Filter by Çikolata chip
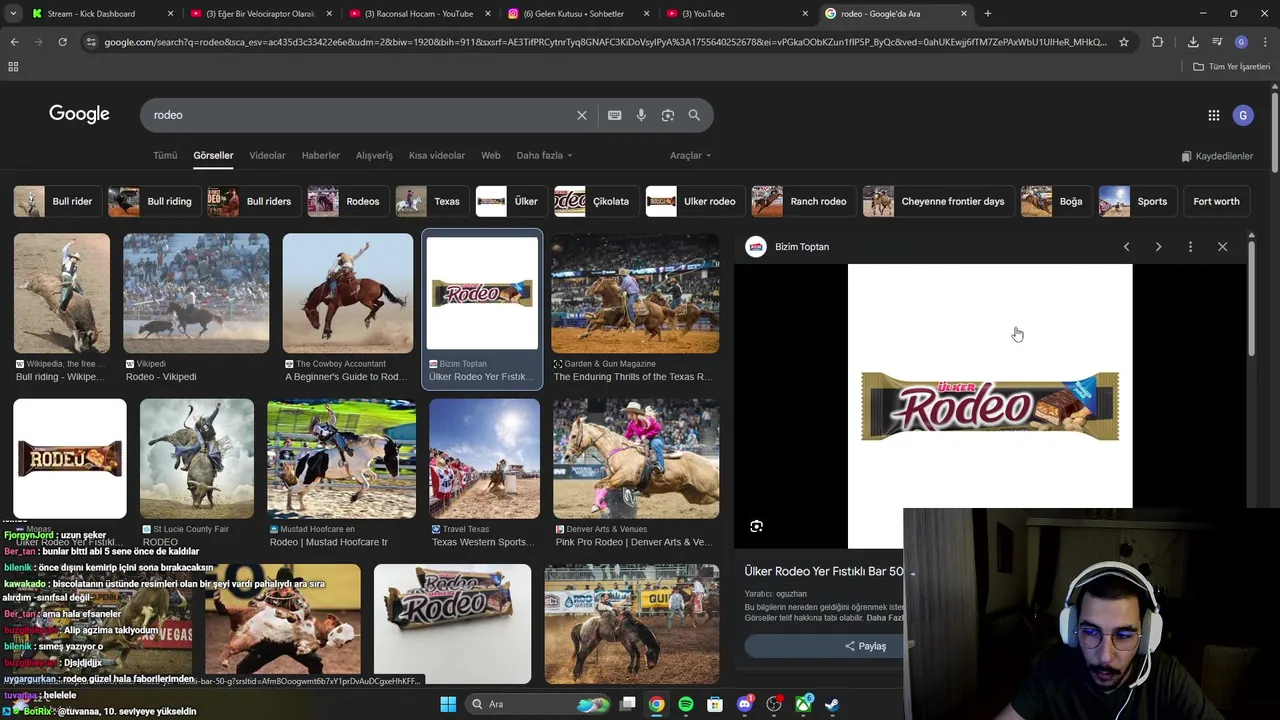This screenshot has width=1280, height=720. tap(595, 201)
